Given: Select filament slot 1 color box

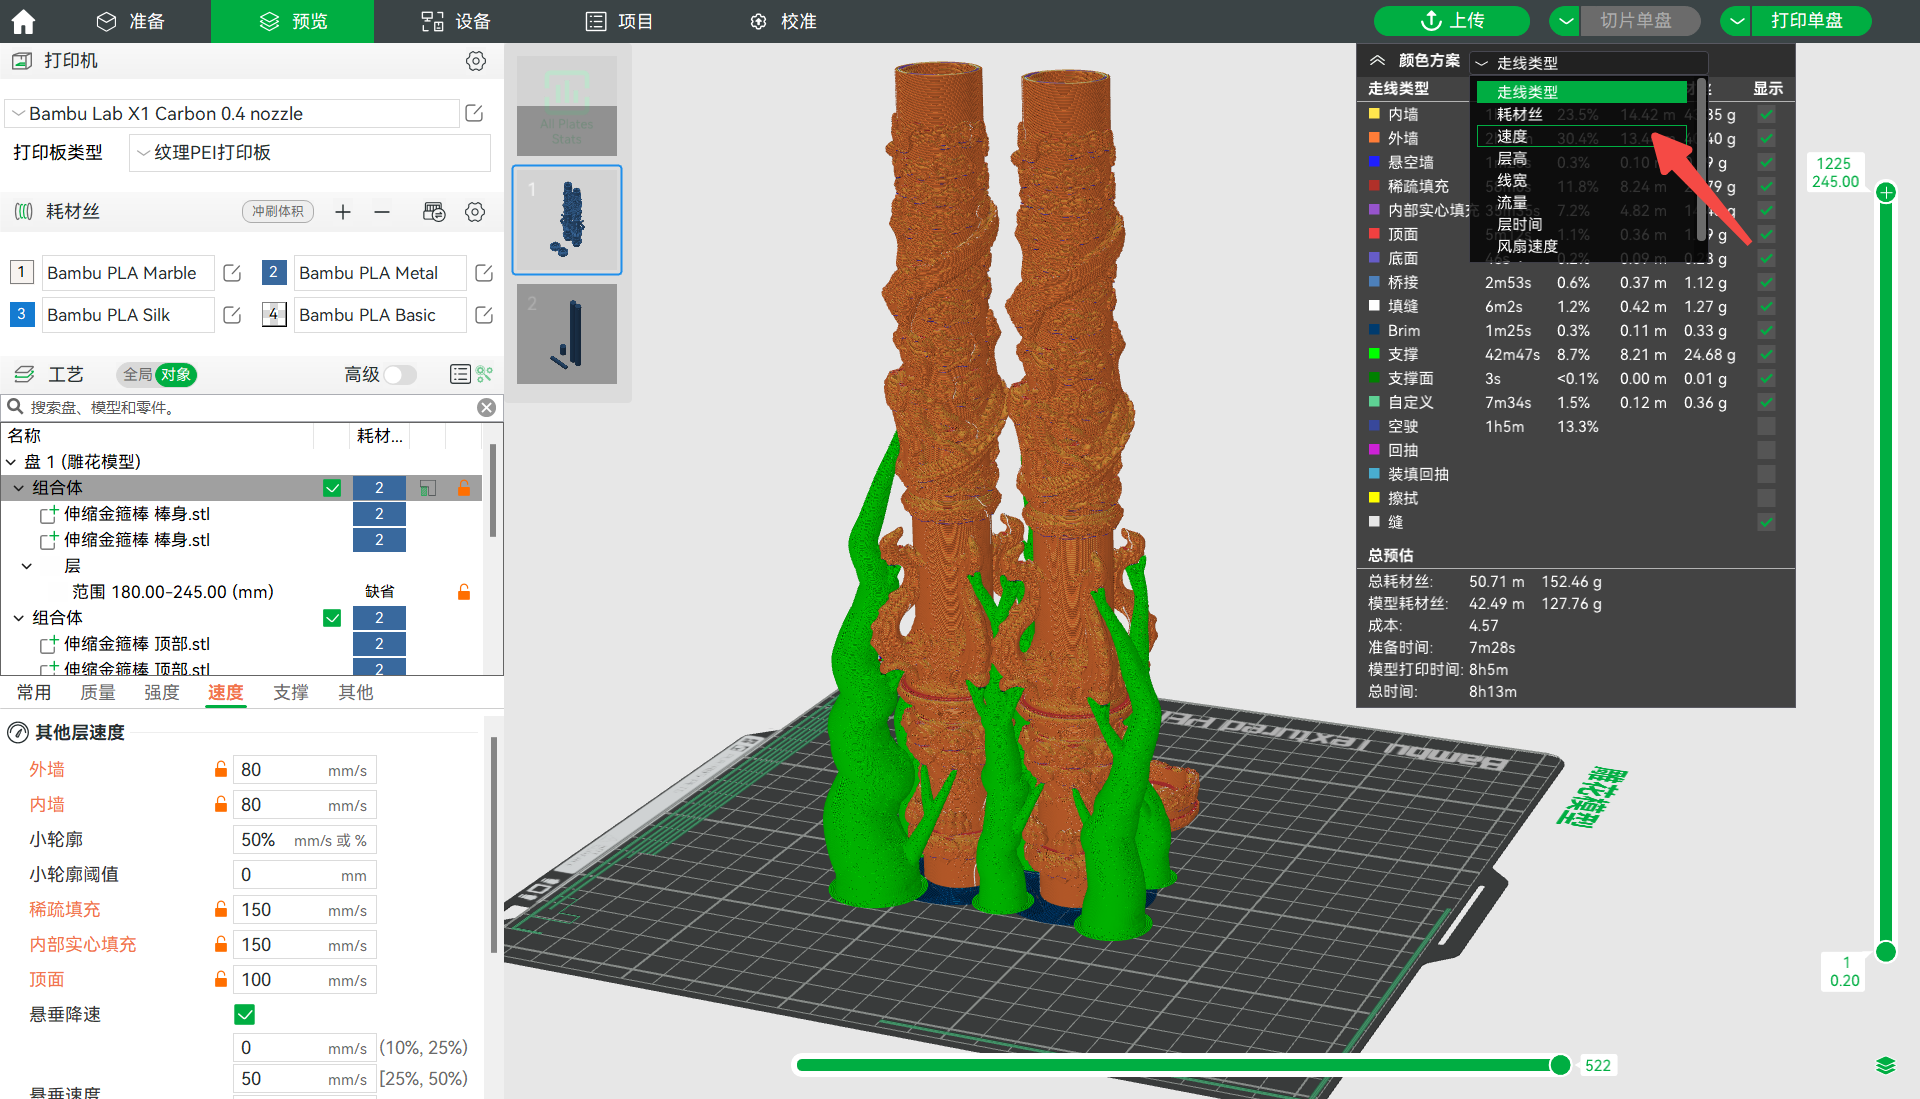Looking at the screenshot, I should click(22, 272).
